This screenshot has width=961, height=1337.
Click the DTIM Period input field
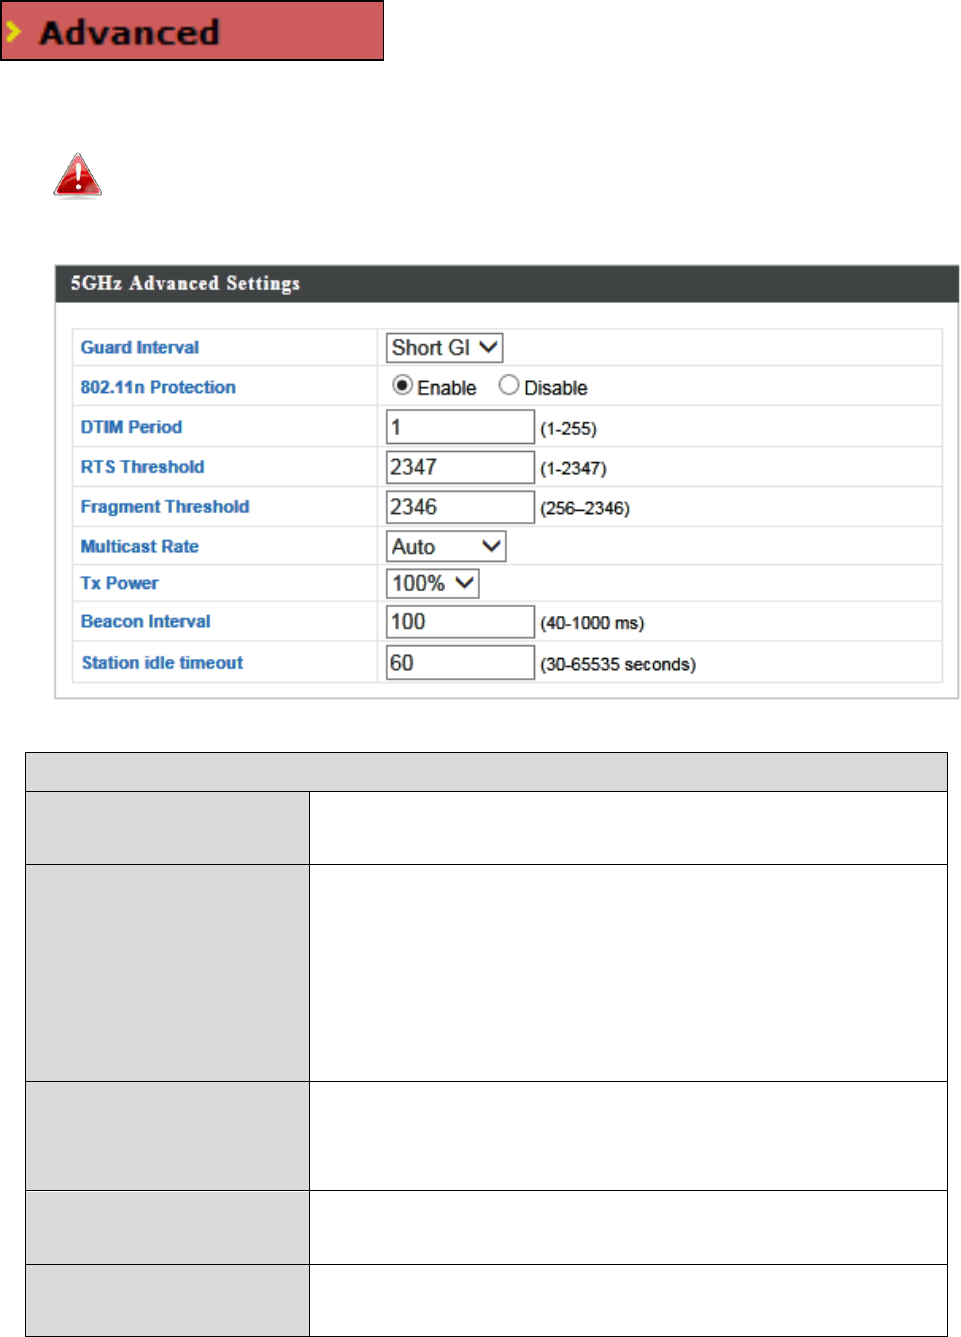pos(461,427)
